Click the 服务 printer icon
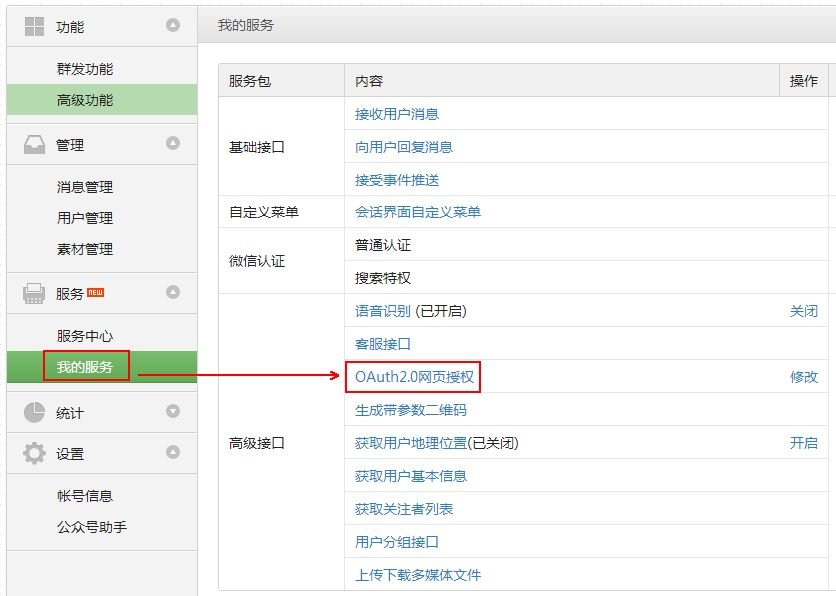Viewport: 836px width, 596px height. (33, 294)
